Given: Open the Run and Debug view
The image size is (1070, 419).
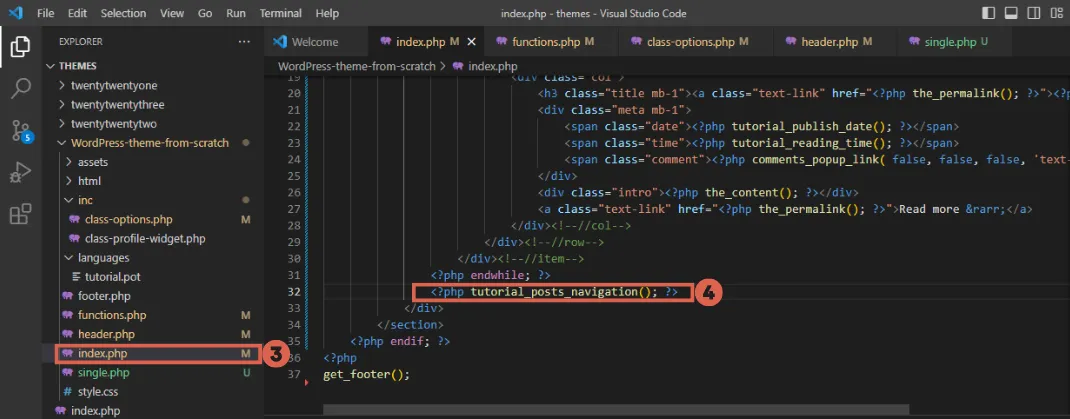Looking at the screenshot, I should [20, 172].
